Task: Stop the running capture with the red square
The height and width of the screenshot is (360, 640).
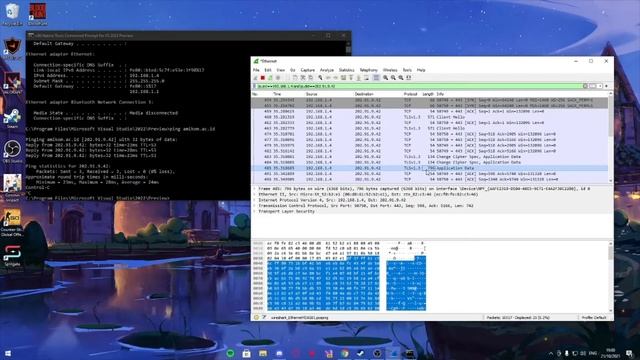Action: tap(262, 78)
